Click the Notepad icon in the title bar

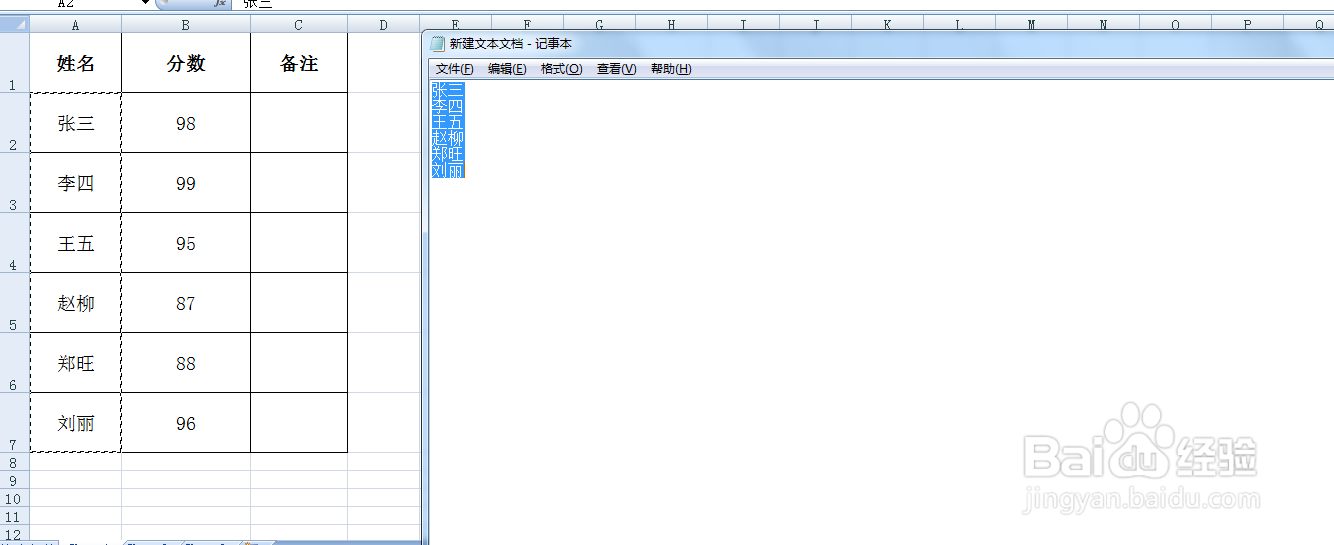coord(437,43)
